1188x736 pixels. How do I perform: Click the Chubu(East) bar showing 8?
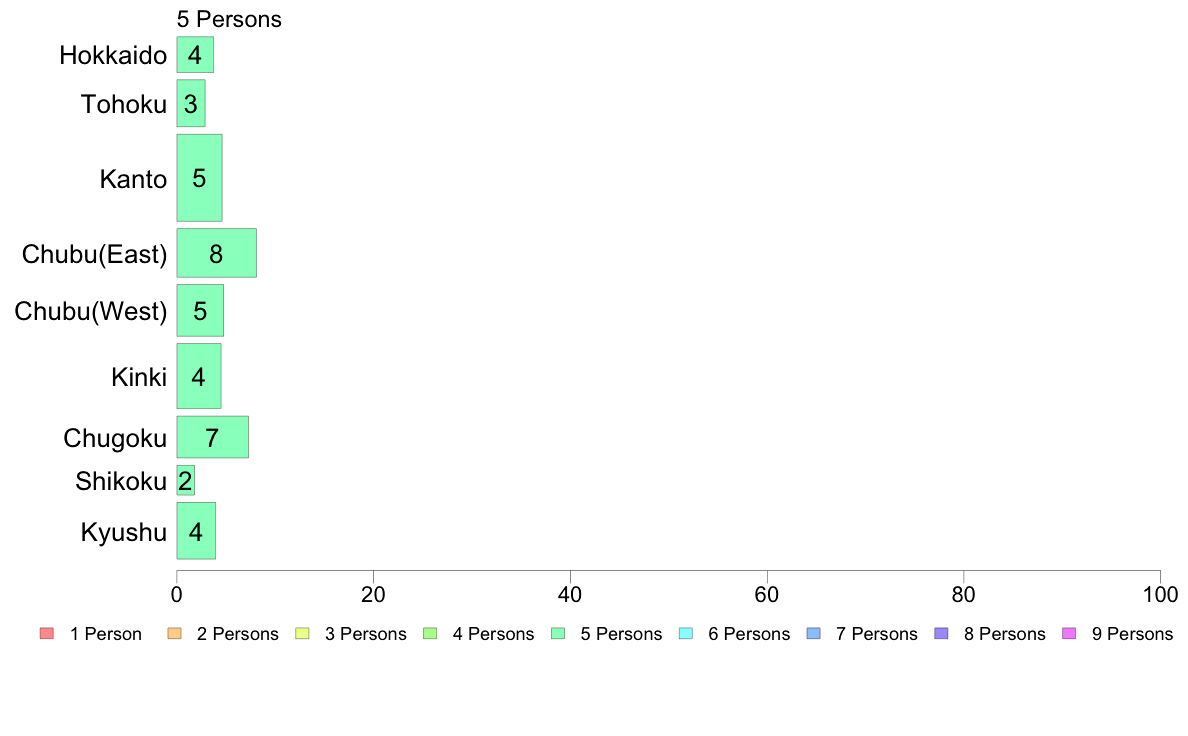point(217,253)
